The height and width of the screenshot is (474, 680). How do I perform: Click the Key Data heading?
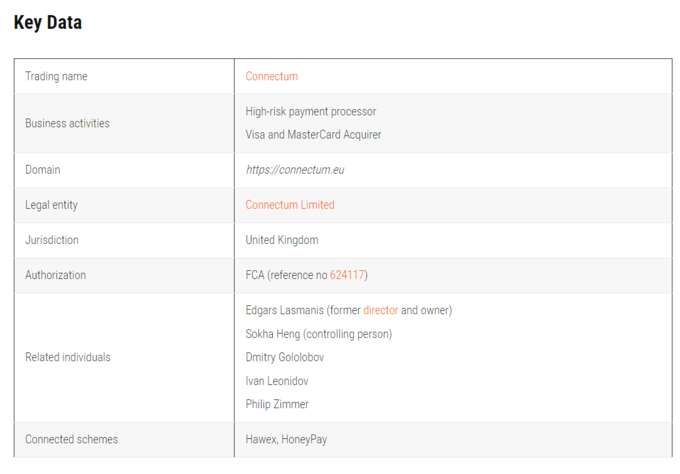48,23
